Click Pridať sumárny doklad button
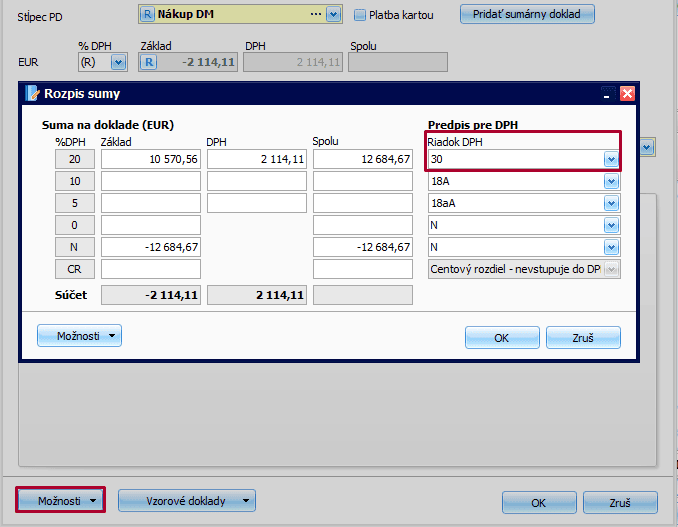This screenshot has height=527, width=678. (527, 14)
